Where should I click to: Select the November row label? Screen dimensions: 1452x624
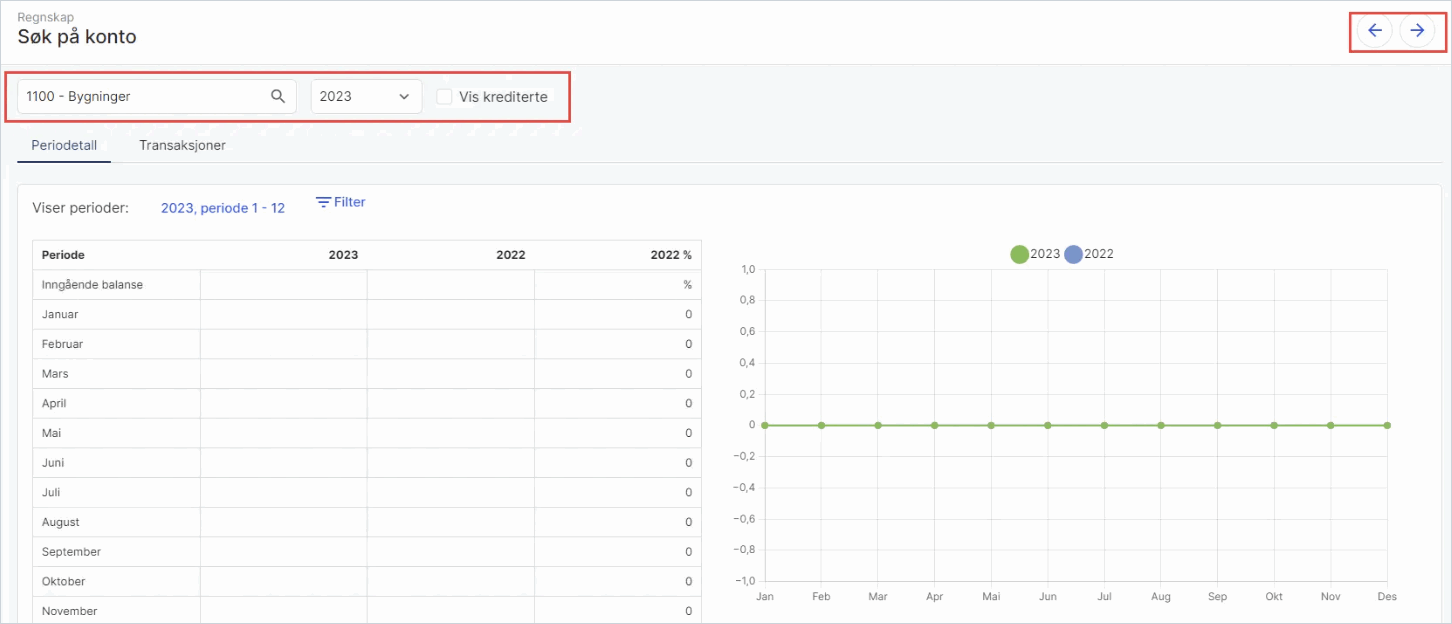click(x=69, y=611)
